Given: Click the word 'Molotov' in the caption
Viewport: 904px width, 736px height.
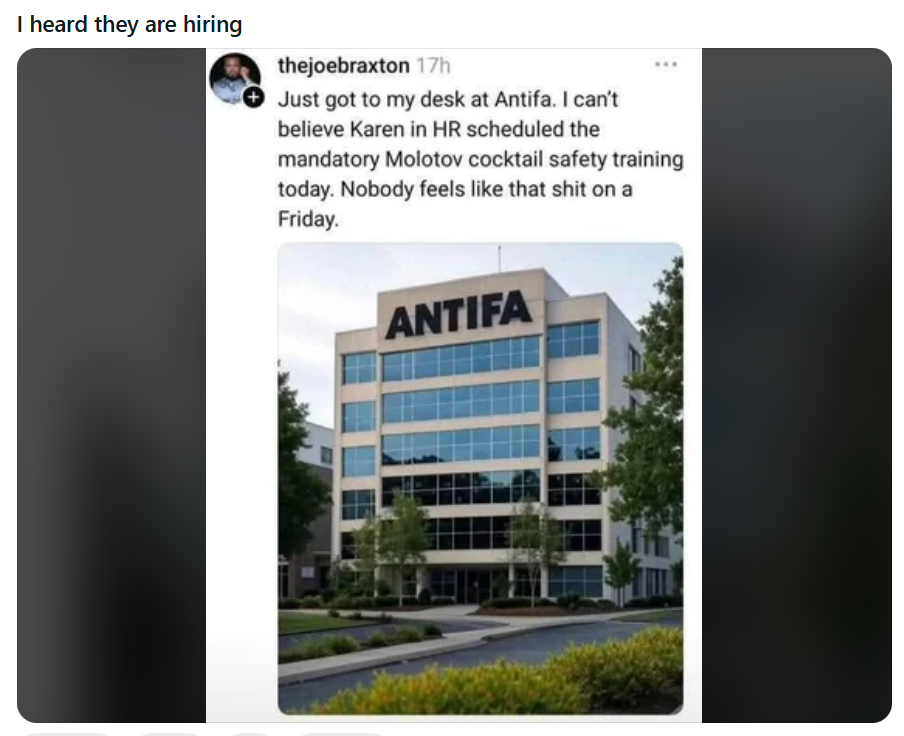Looking at the screenshot, I should (424, 159).
